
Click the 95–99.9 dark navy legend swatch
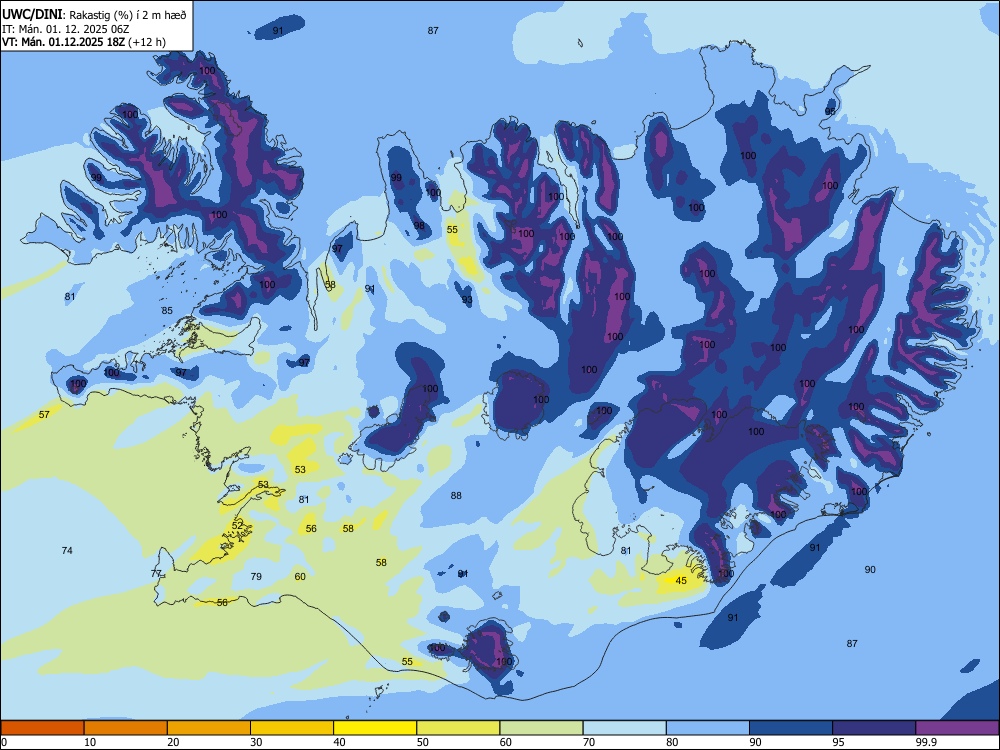874,728
